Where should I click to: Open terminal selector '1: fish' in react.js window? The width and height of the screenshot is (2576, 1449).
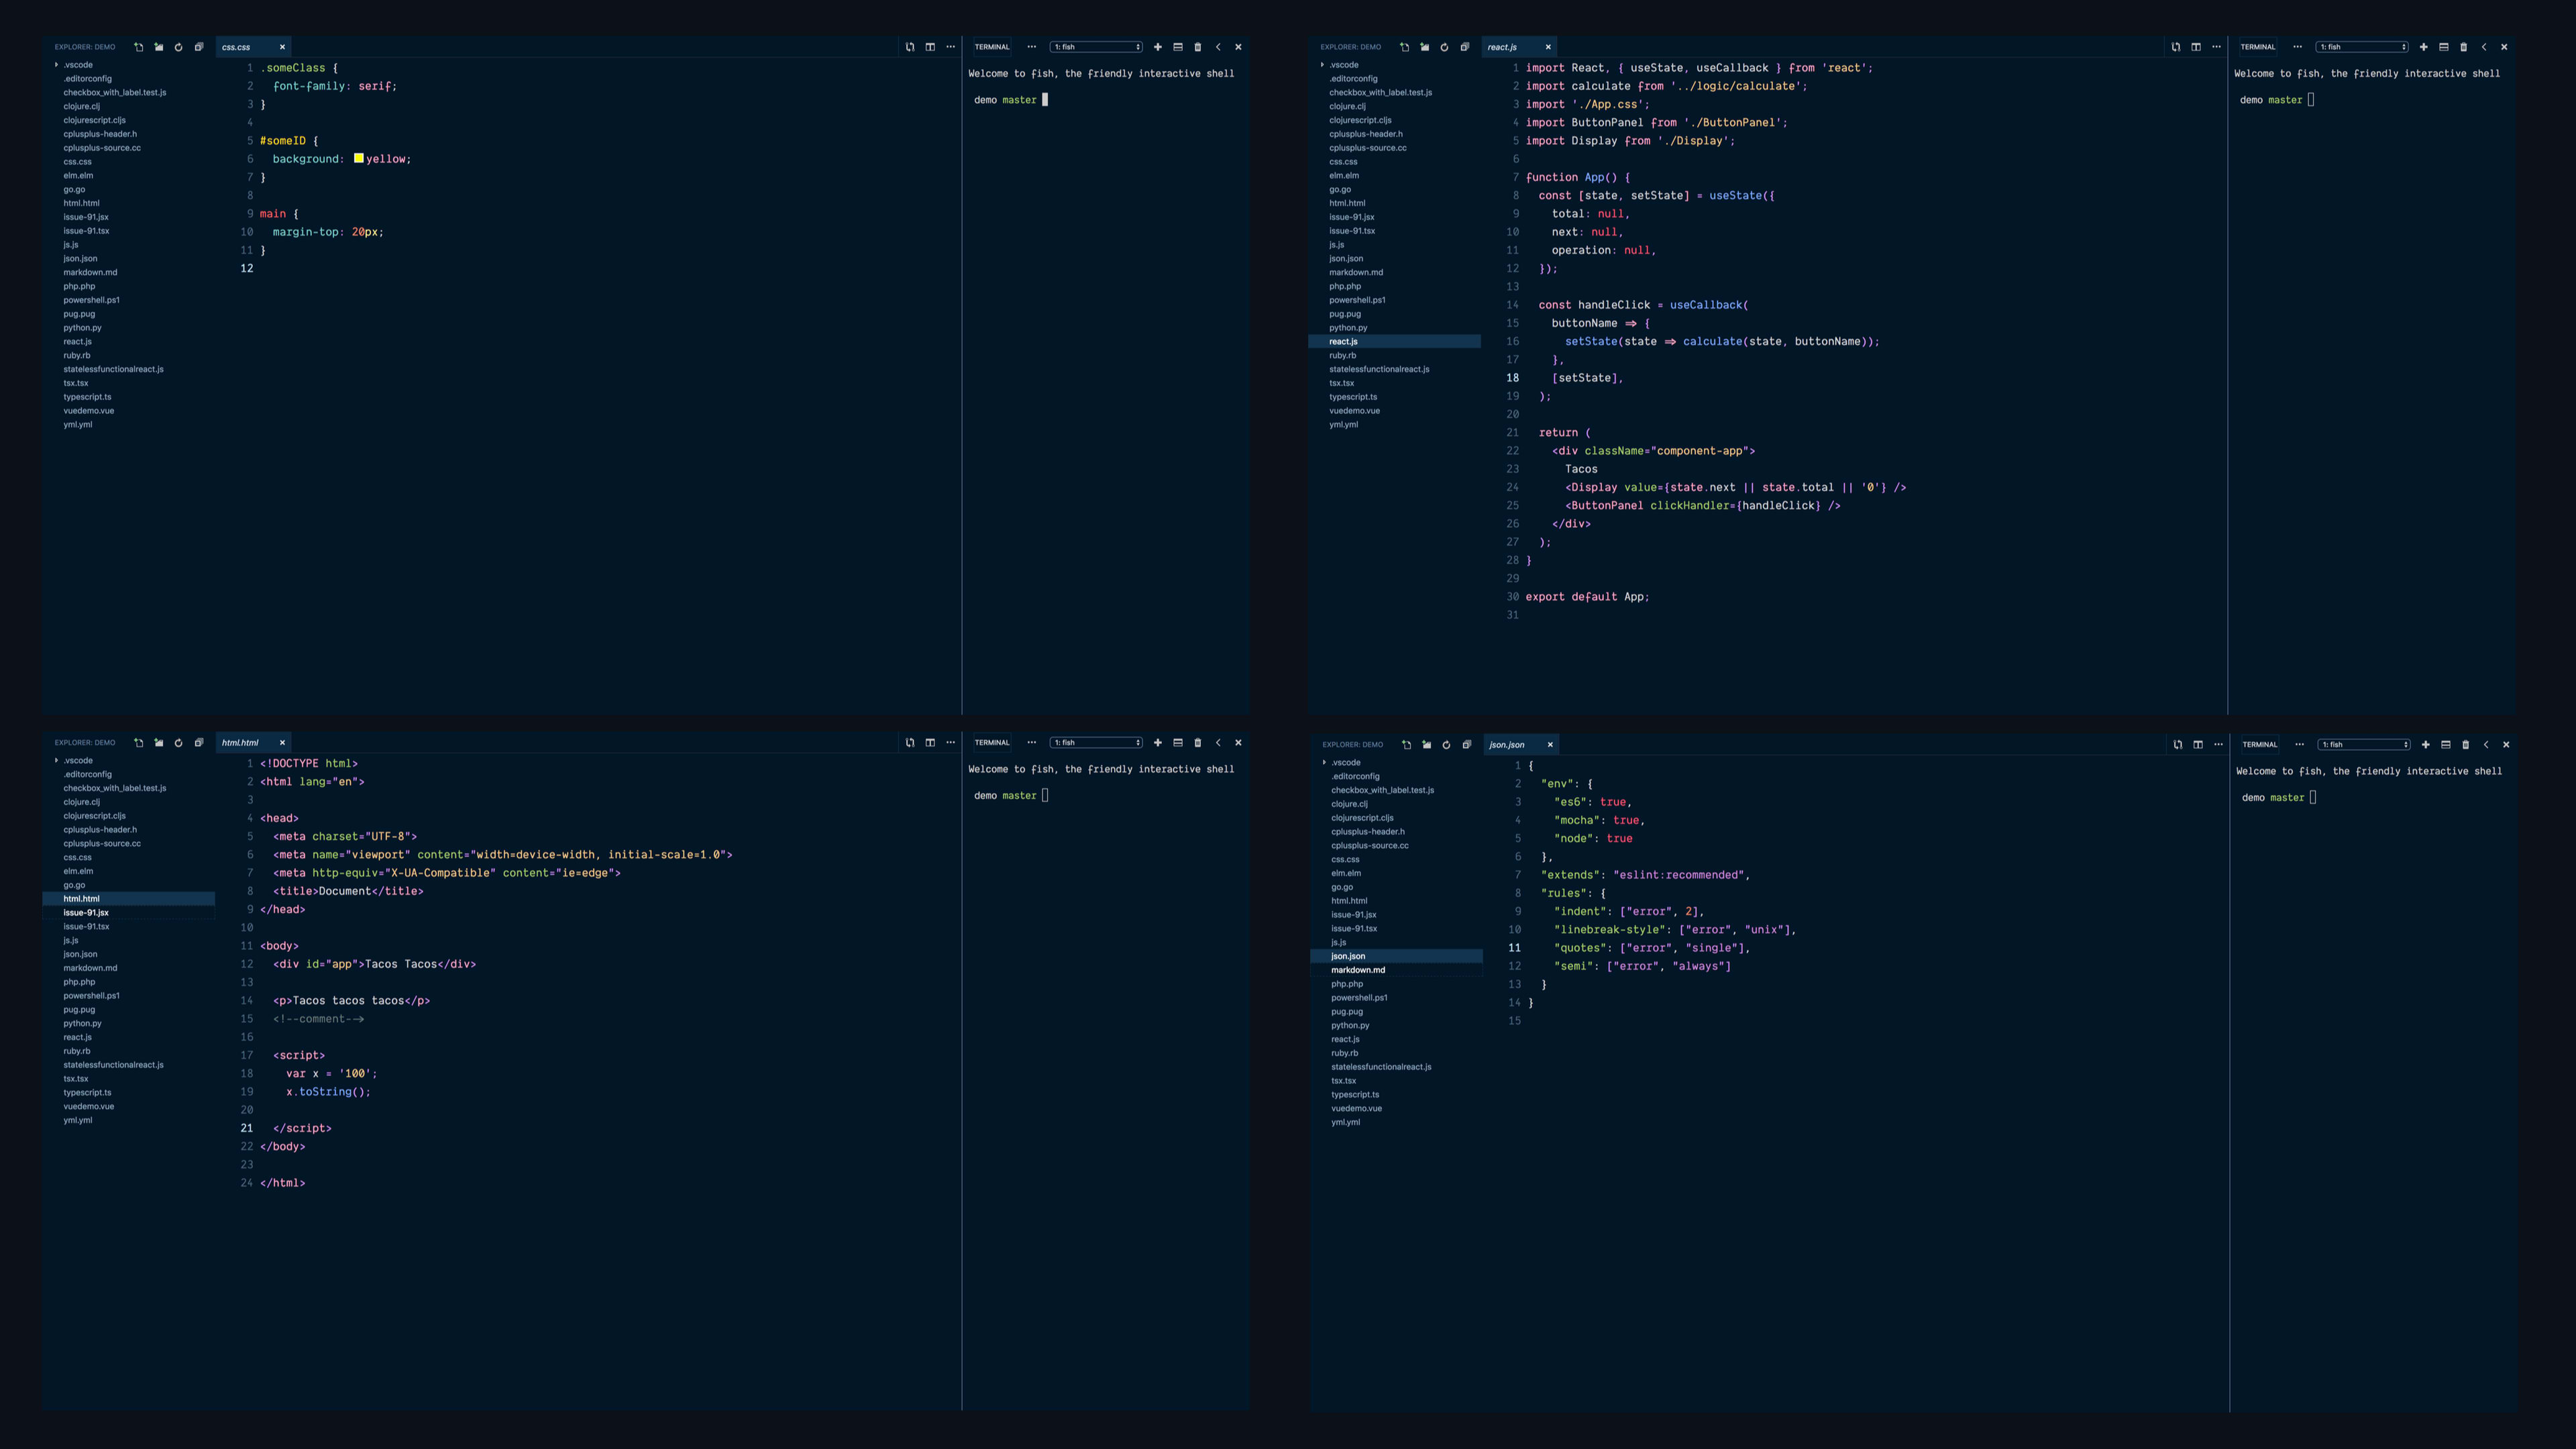coord(2363,47)
